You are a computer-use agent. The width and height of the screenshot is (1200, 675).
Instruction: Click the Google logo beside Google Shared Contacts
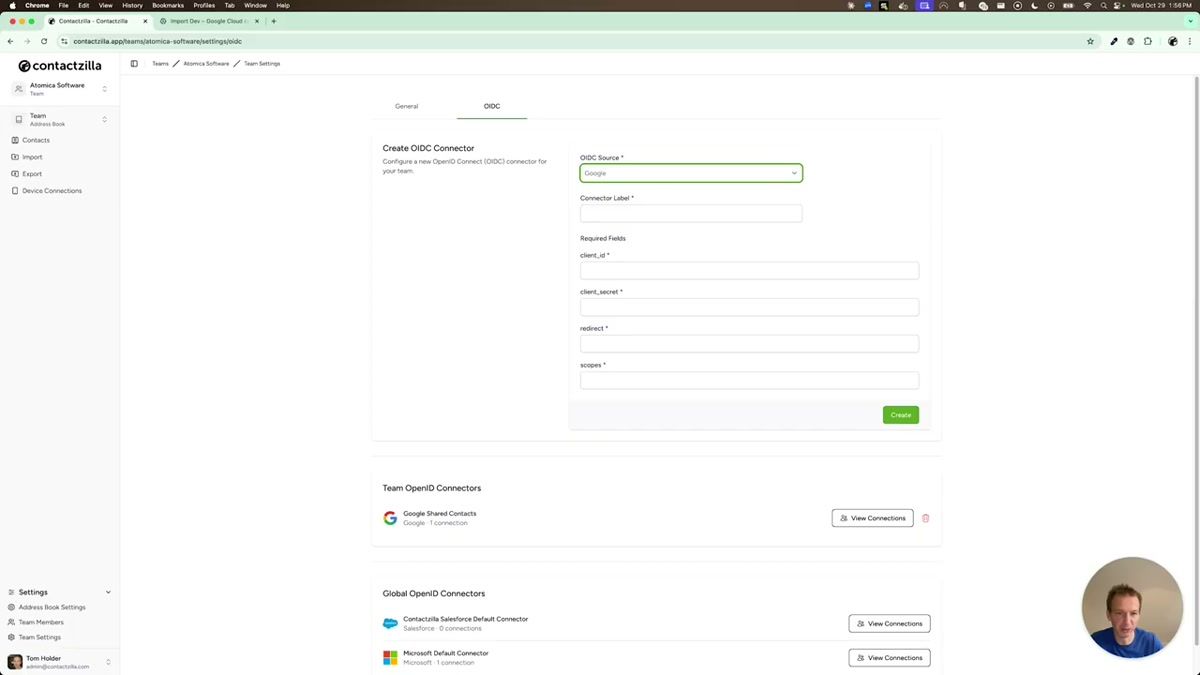click(391, 517)
